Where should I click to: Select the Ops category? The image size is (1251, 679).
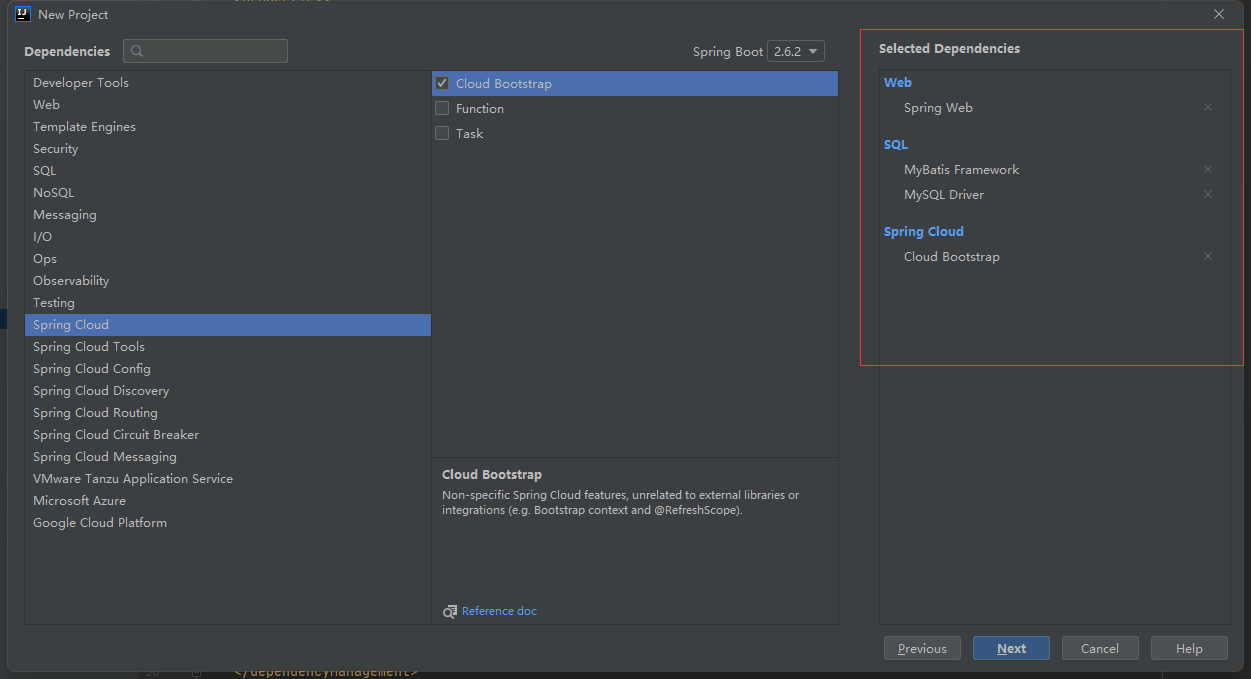[x=228, y=259]
